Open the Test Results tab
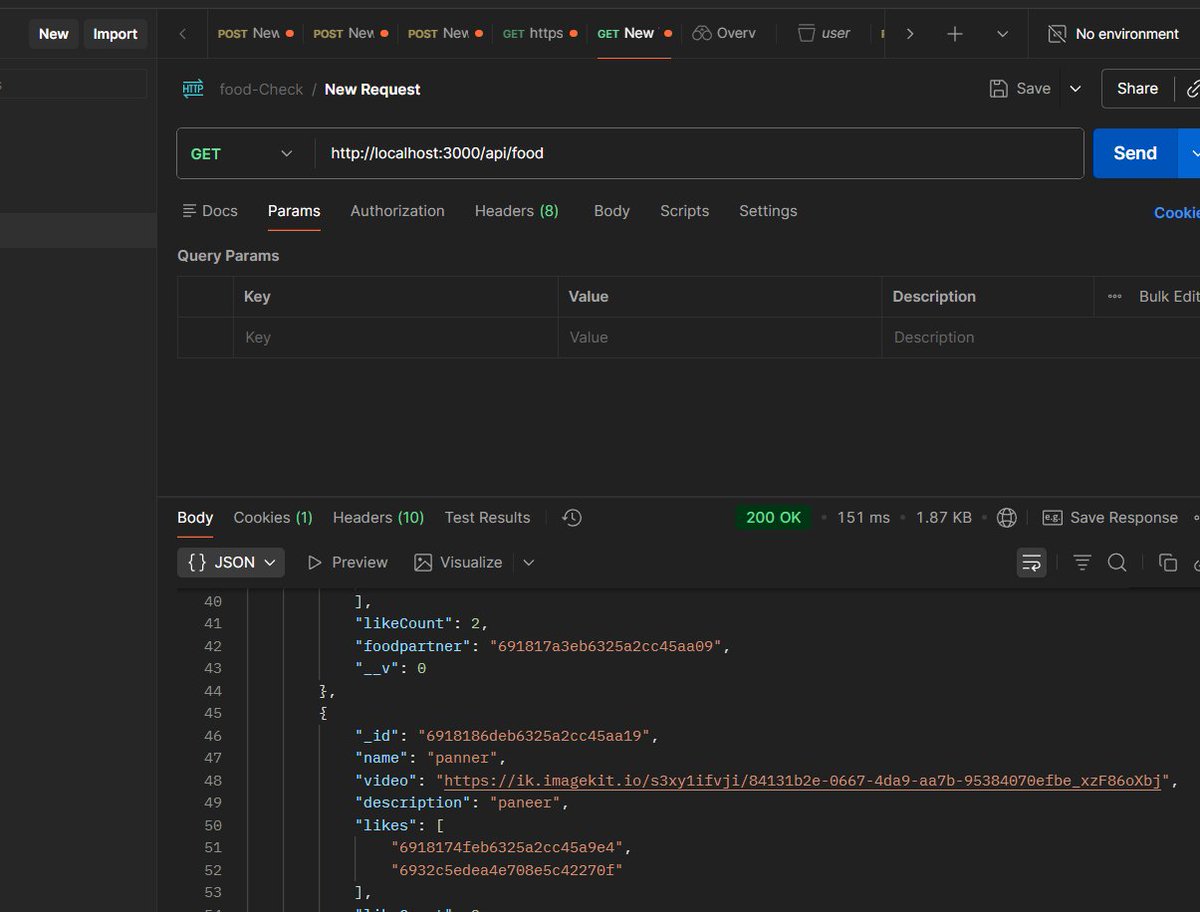 pyautogui.click(x=487, y=518)
